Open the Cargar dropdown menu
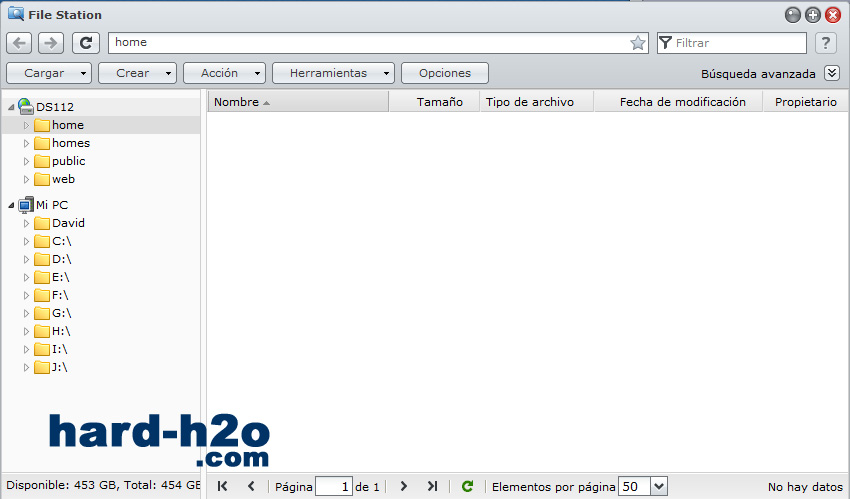The width and height of the screenshot is (850, 499). tap(49, 73)
